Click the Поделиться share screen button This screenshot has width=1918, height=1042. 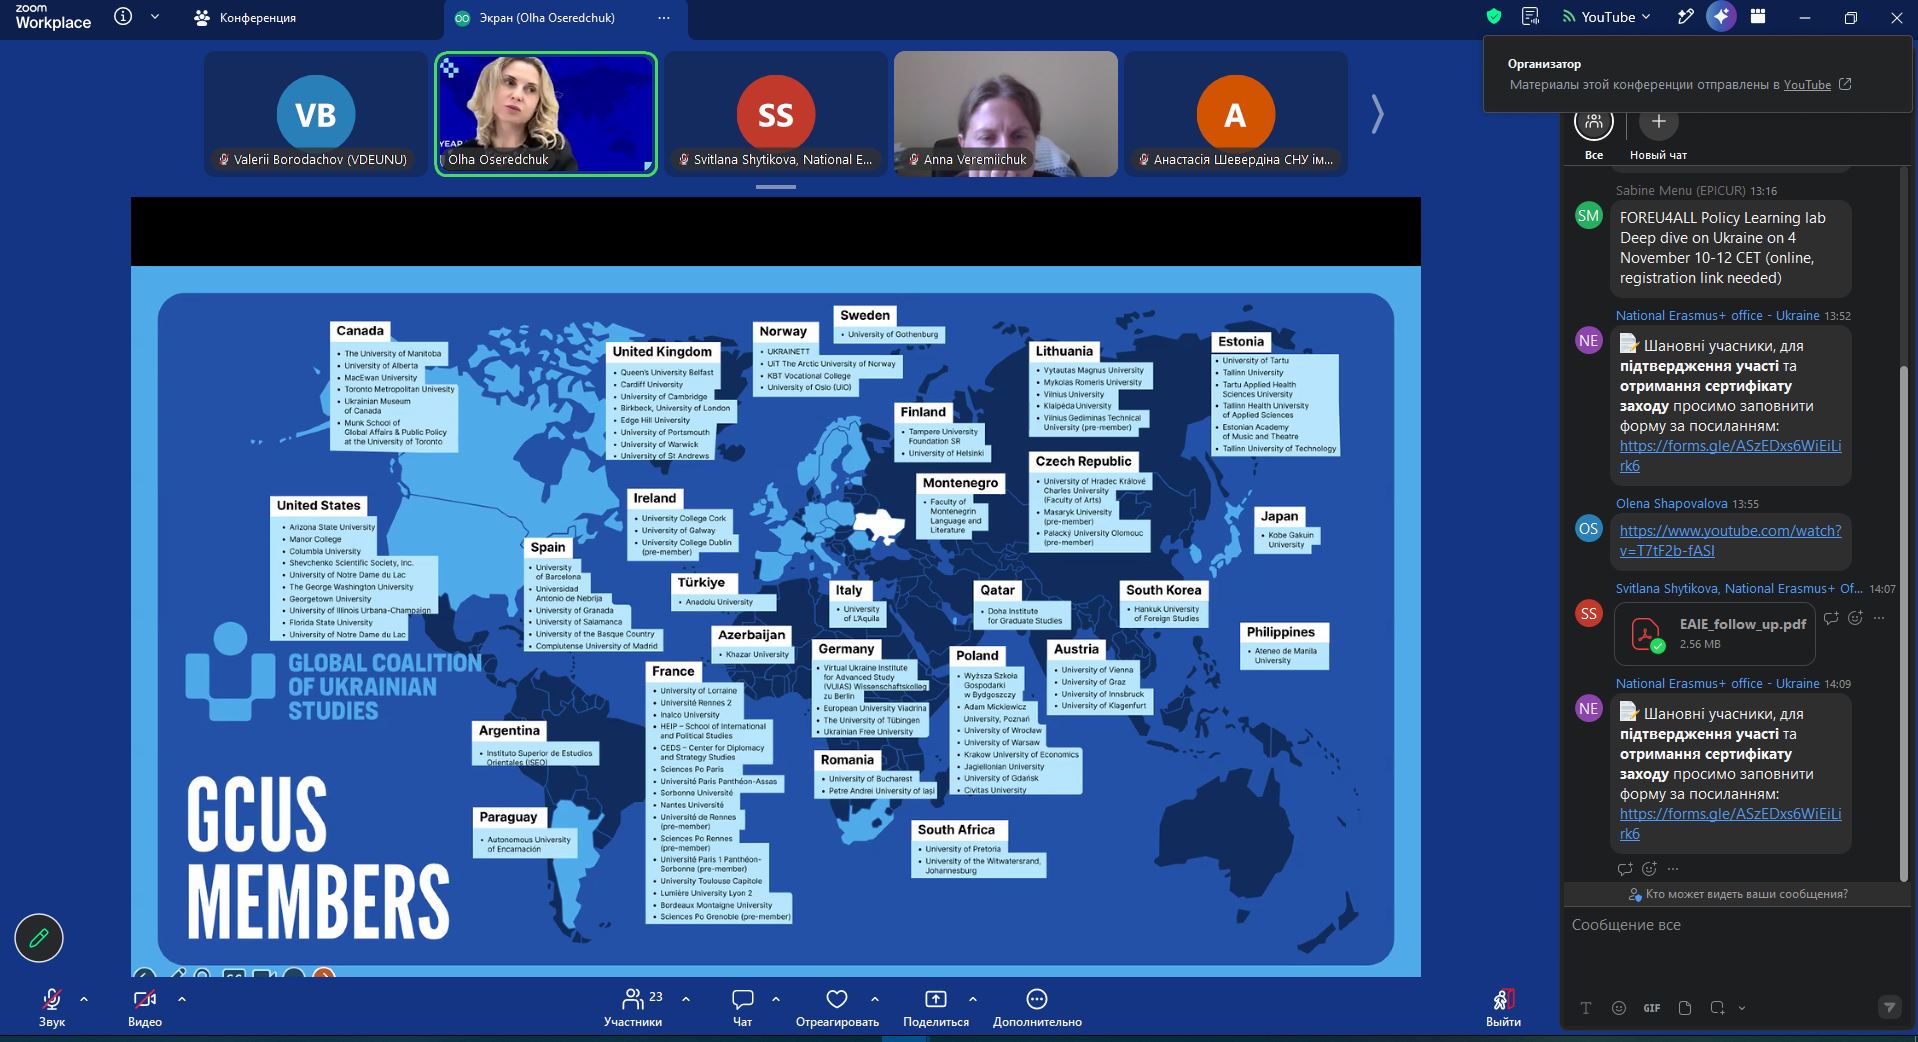pyautogui.click(x=936, y=1007)
